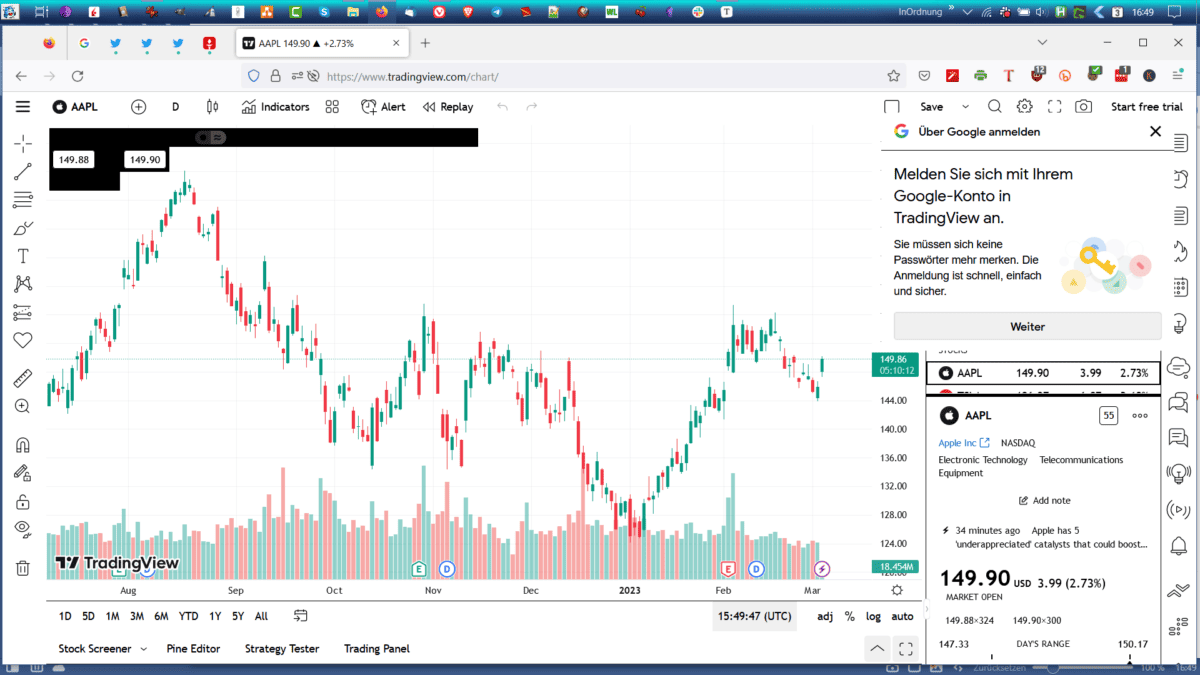This screenshot has height=675, width=1200.
Task: Click the Weiter button in the Google panel
Action: (x=1027, y=326)
